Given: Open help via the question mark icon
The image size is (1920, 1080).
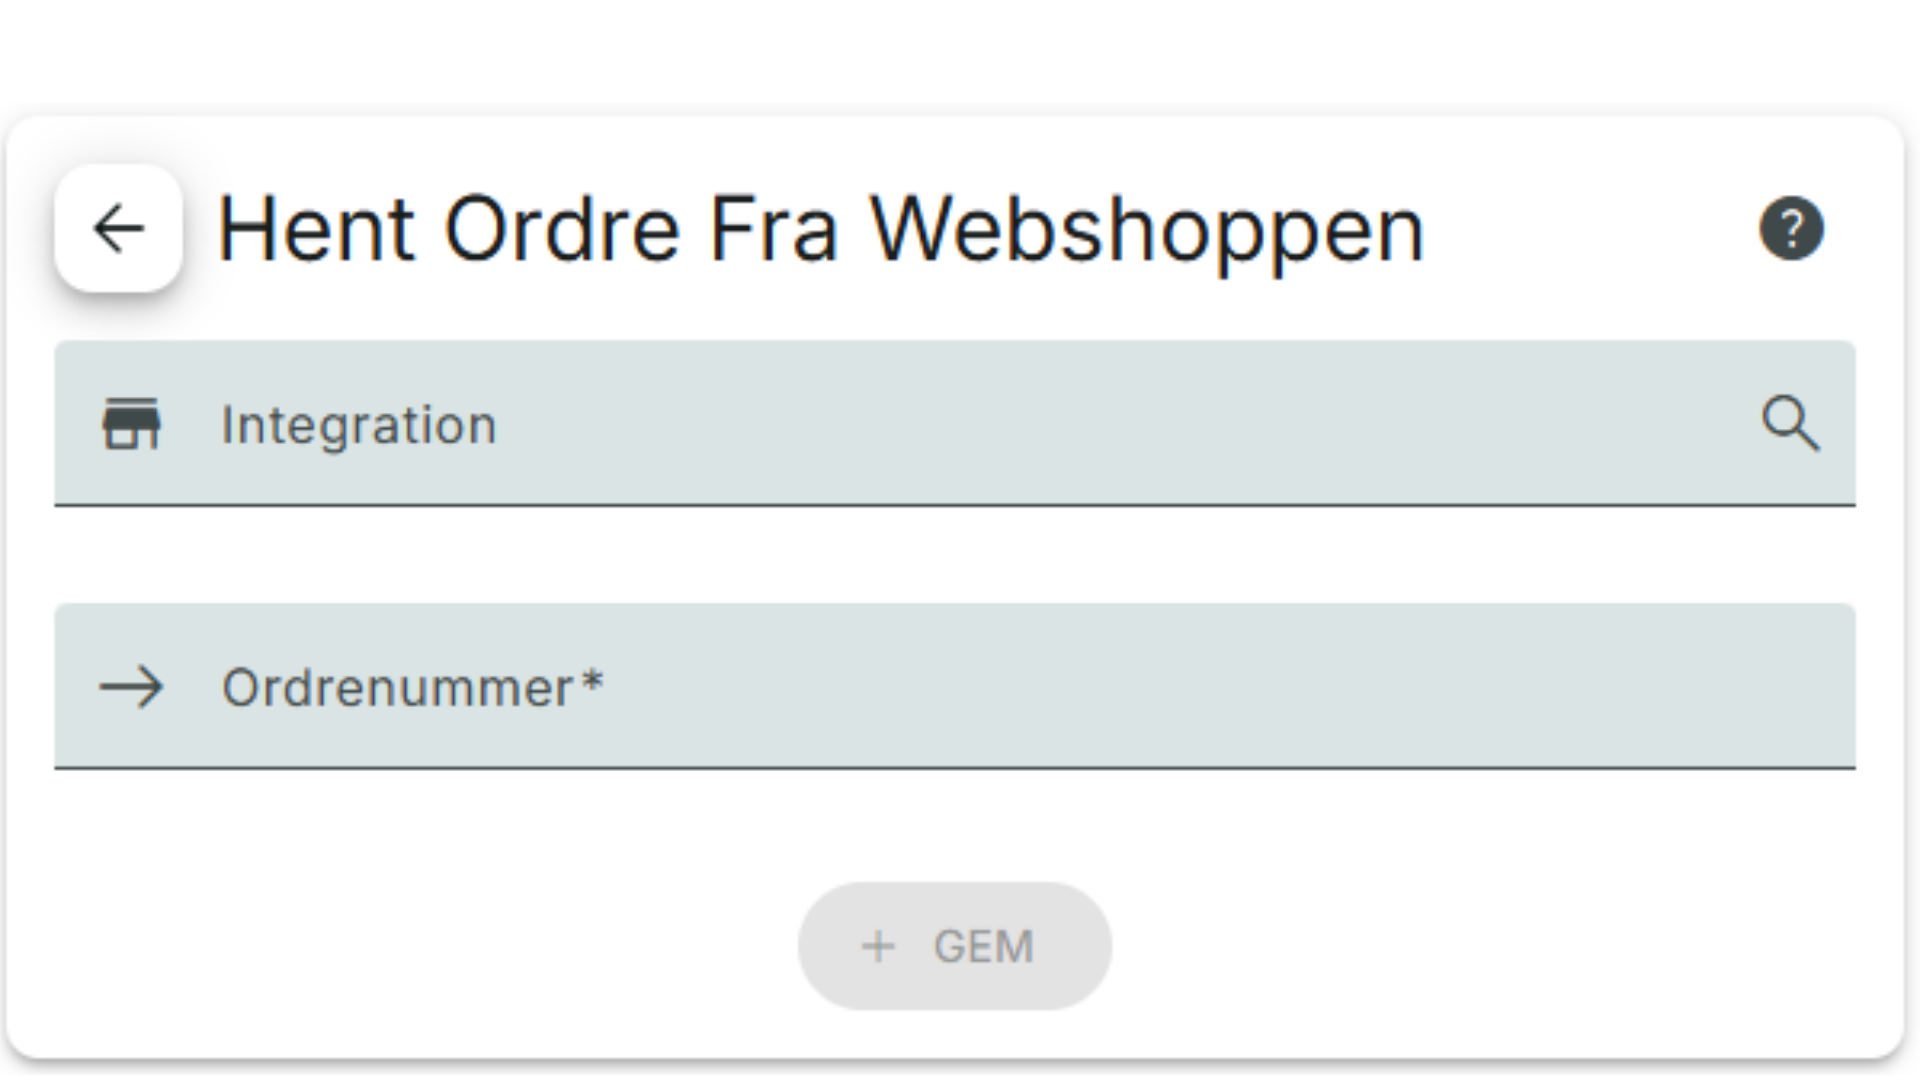Looking at the screenshot, I should [1791, 228].
